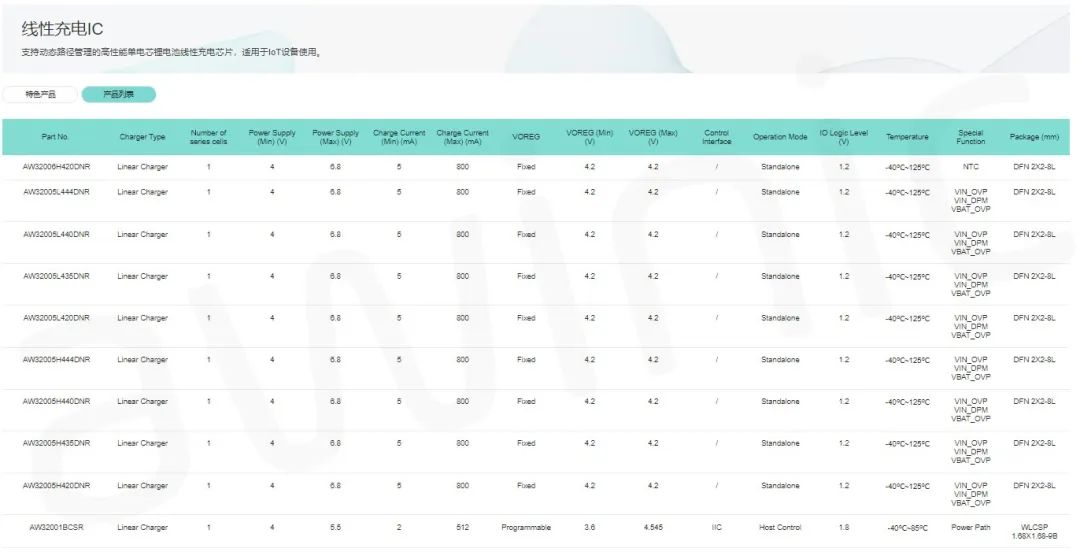This screenshot has height=552, width=1080.
Task: Open part AW32005H444DNR
Action: point(56,360)
